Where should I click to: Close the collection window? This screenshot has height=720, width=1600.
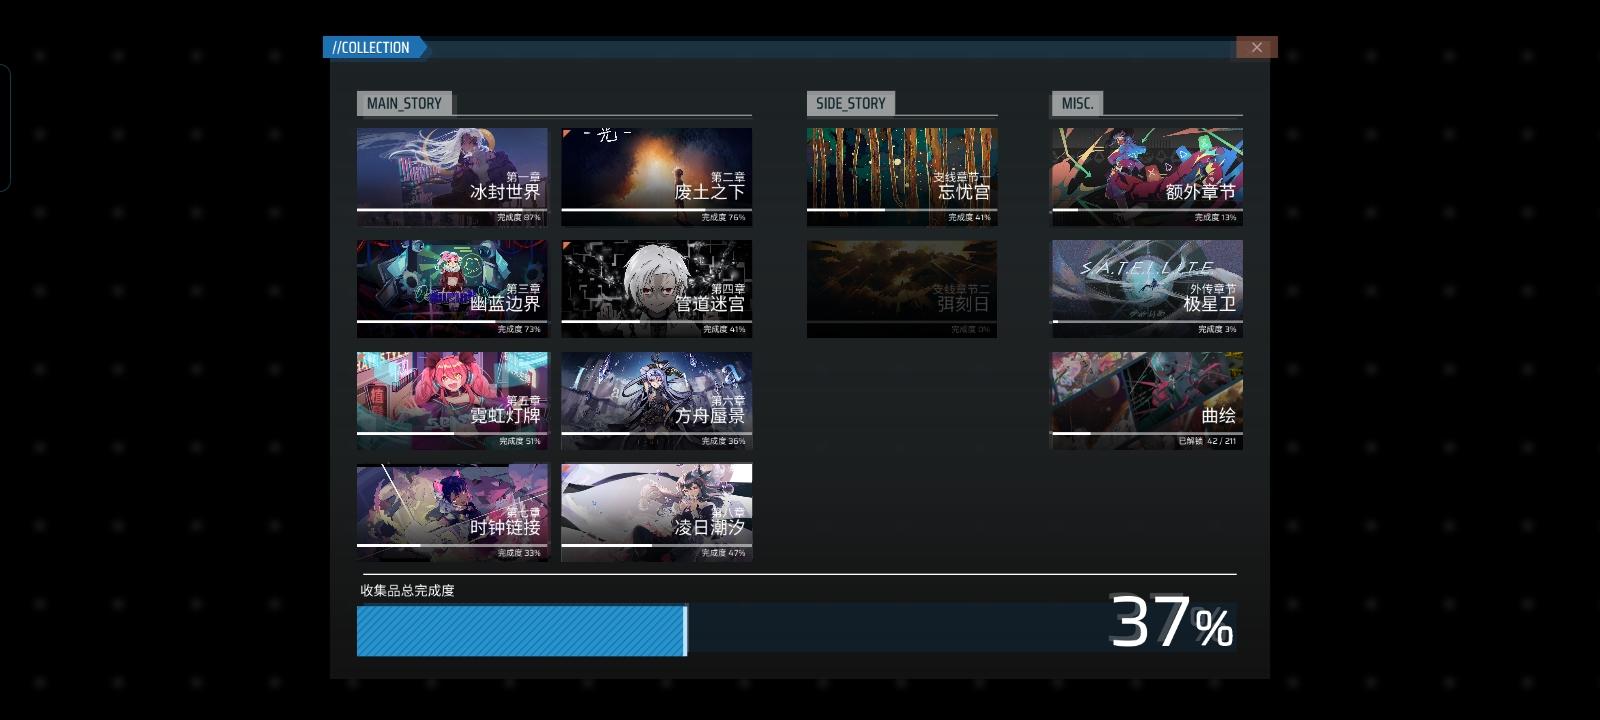click(x=1257, y=47)
